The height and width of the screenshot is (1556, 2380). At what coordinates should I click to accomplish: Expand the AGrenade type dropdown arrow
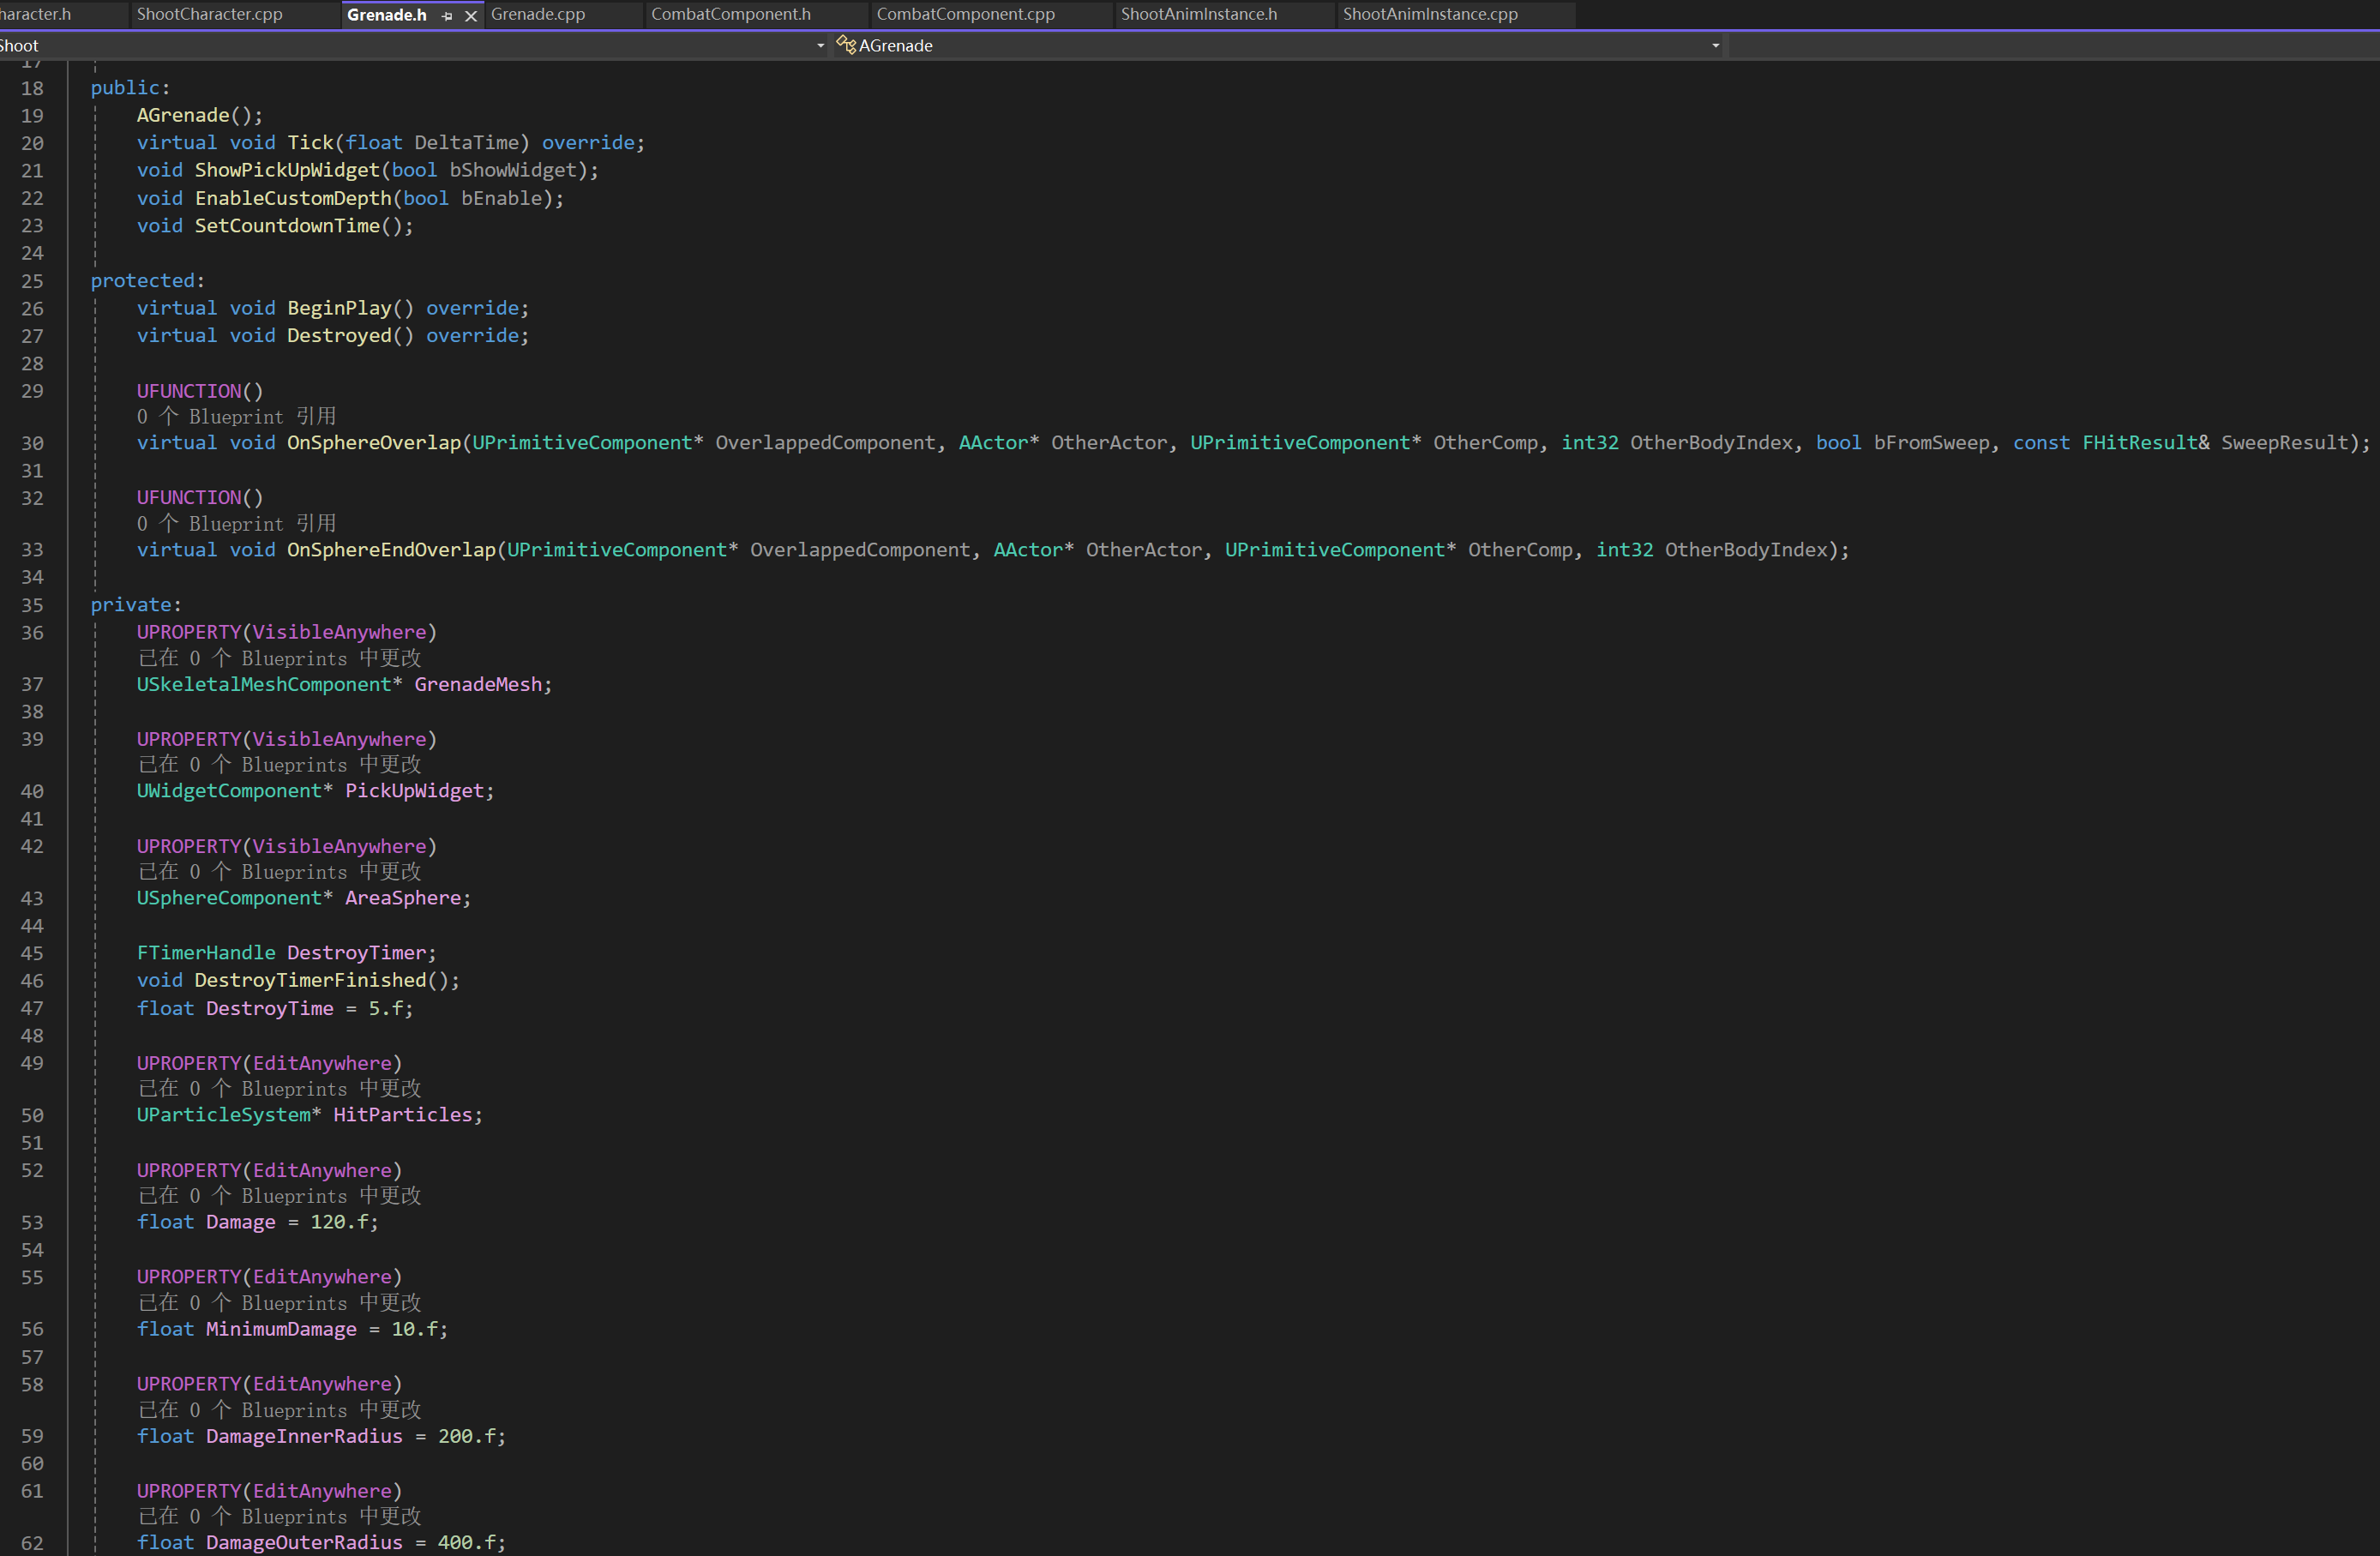tap(1715, 45)
